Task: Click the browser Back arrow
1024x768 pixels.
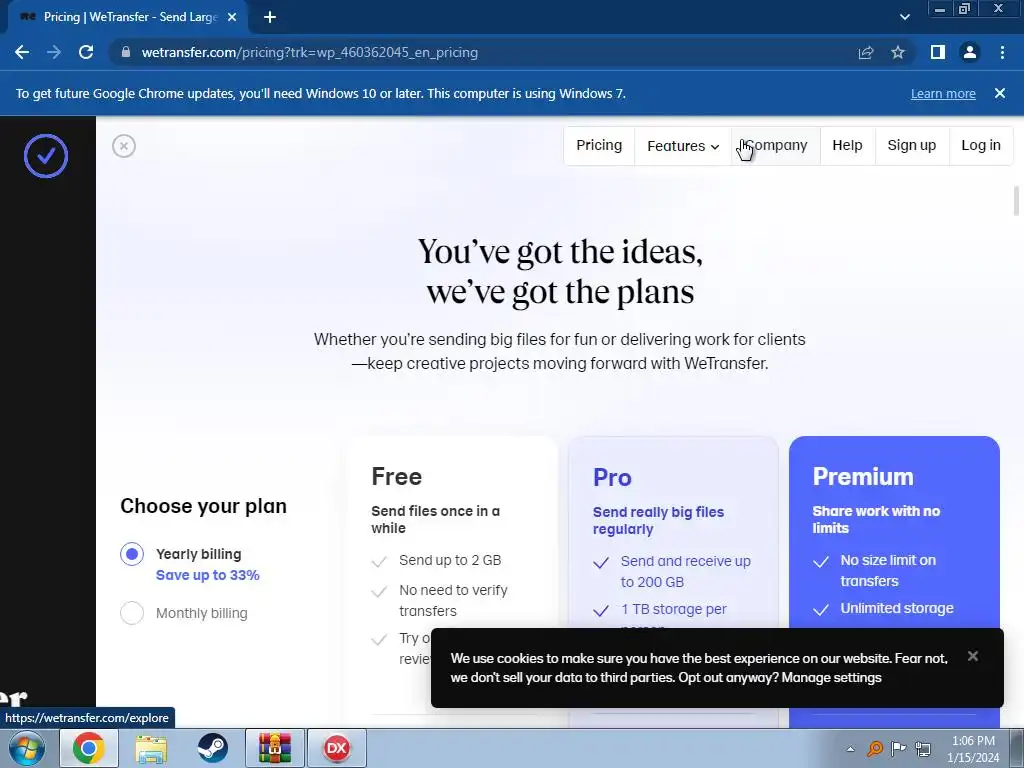Action: tap(22, 52)
